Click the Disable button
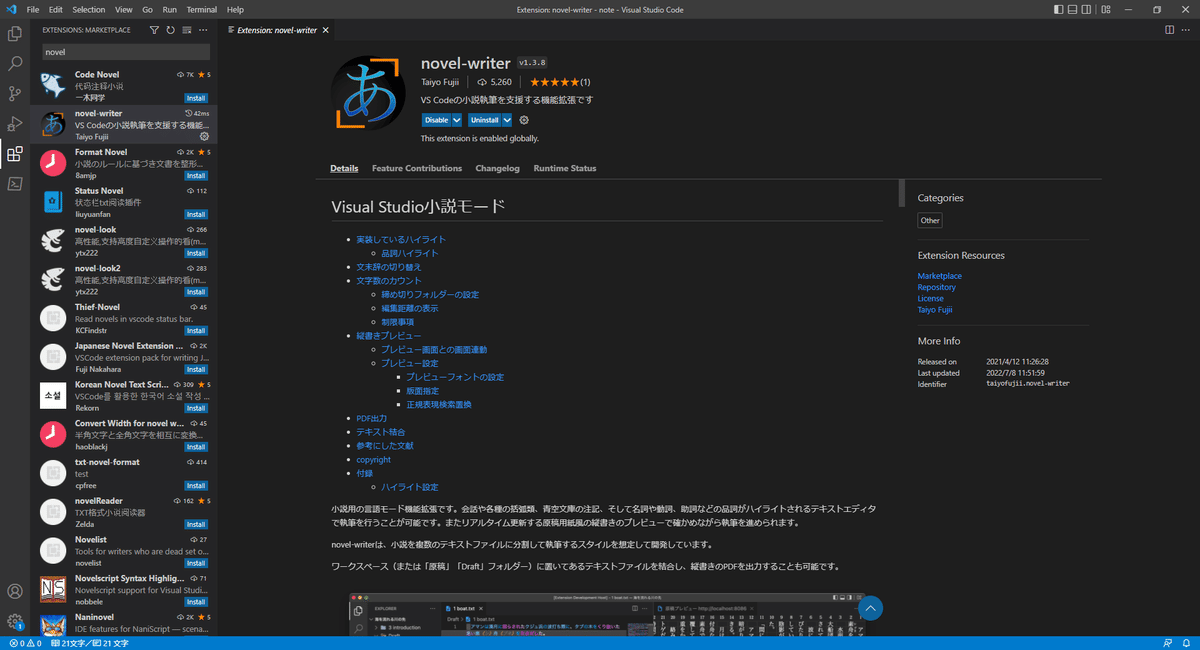Image resolution: width=1200 pixels, height=650 pixels. 436,120
